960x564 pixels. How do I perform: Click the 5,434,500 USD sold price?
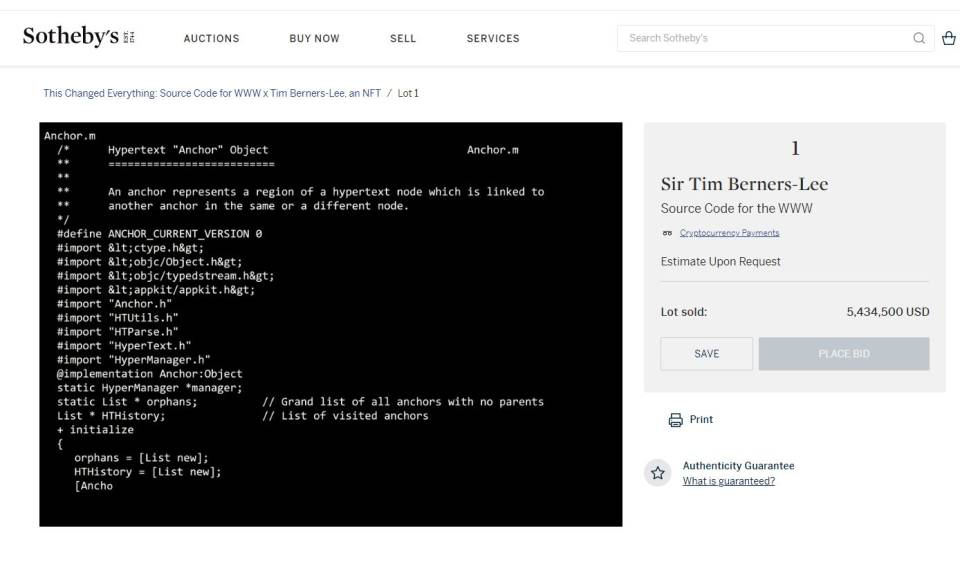(x=888, y=312)
